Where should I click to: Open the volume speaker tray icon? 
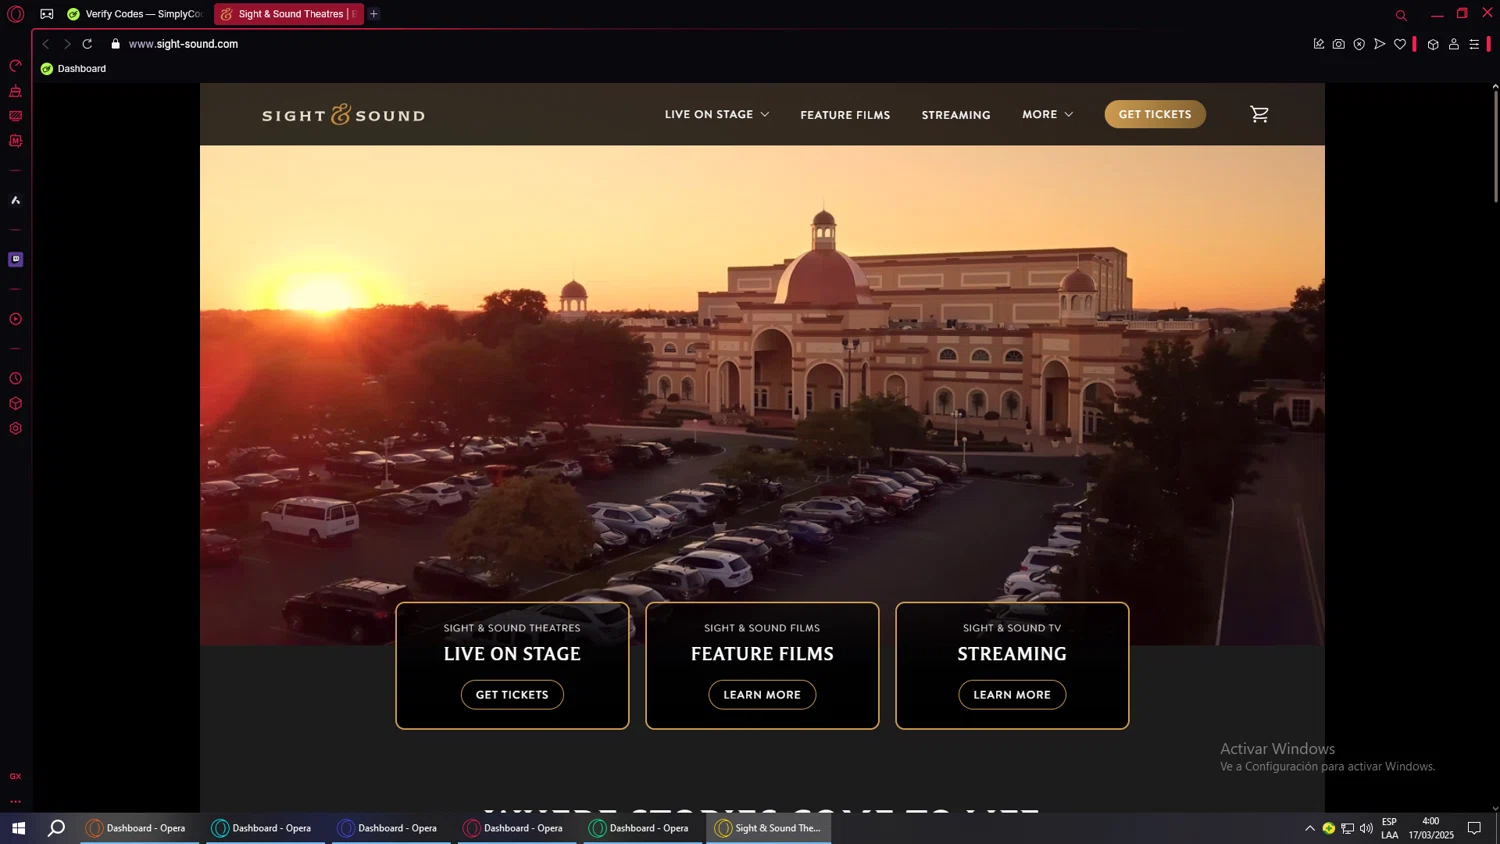(x=1366, y=828)
